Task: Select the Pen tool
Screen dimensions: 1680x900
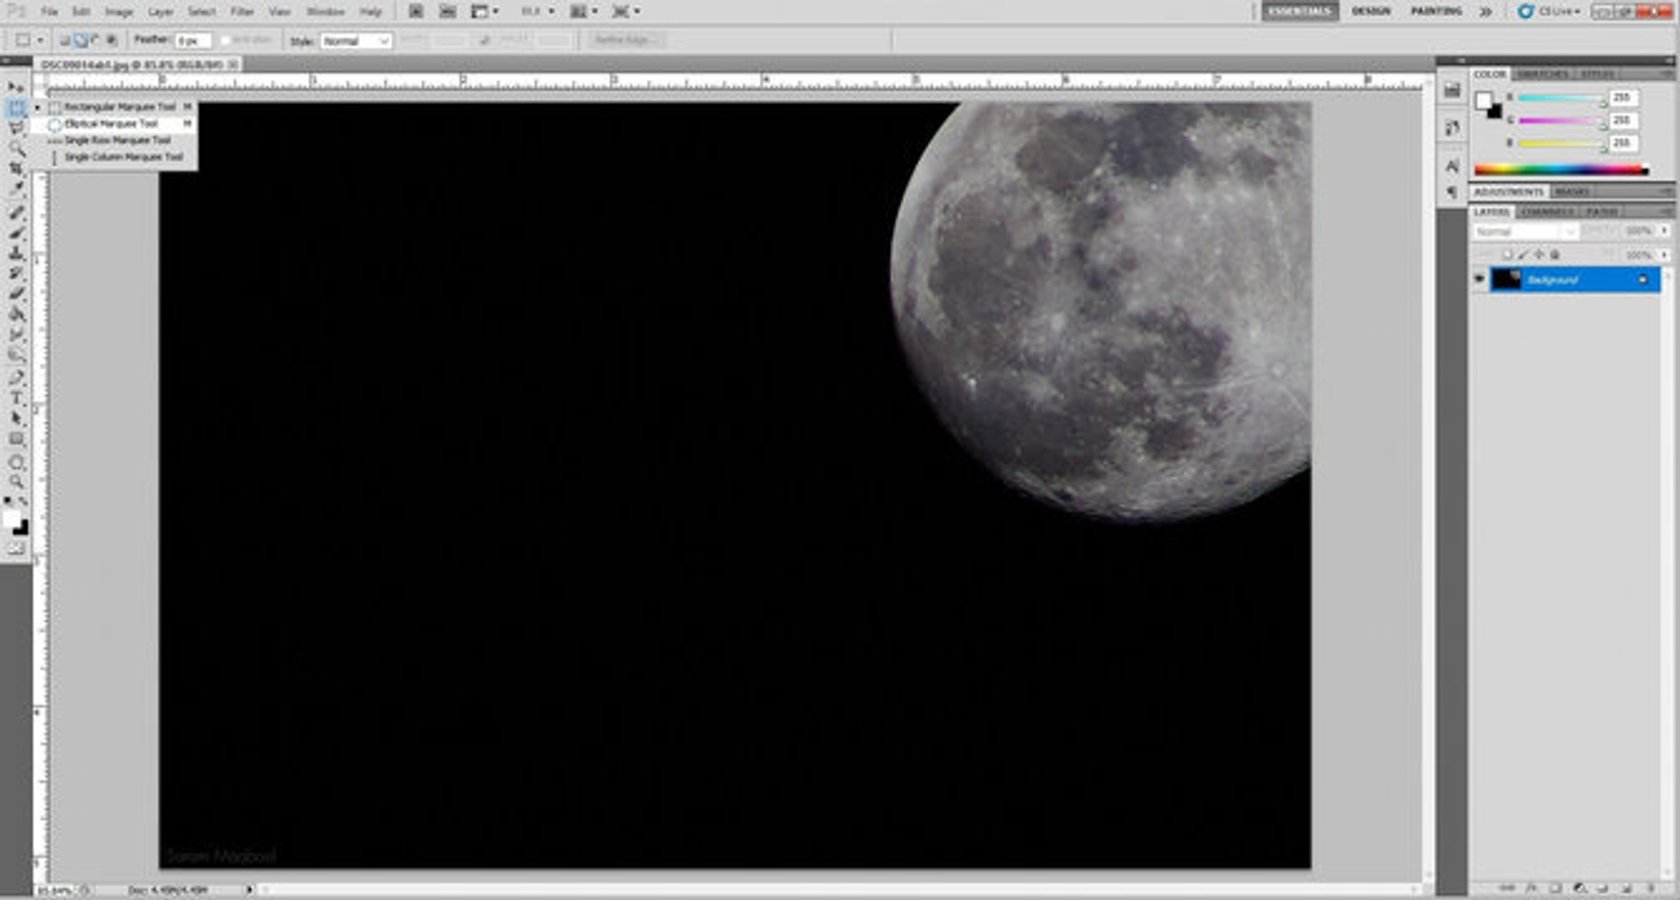Action: (16, 378)
